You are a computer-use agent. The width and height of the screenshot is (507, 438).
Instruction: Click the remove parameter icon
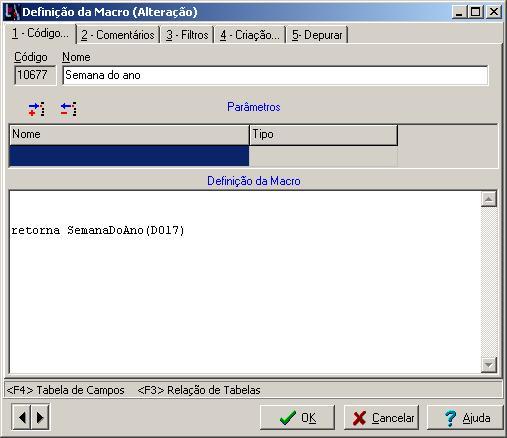[x=68, y=109]
